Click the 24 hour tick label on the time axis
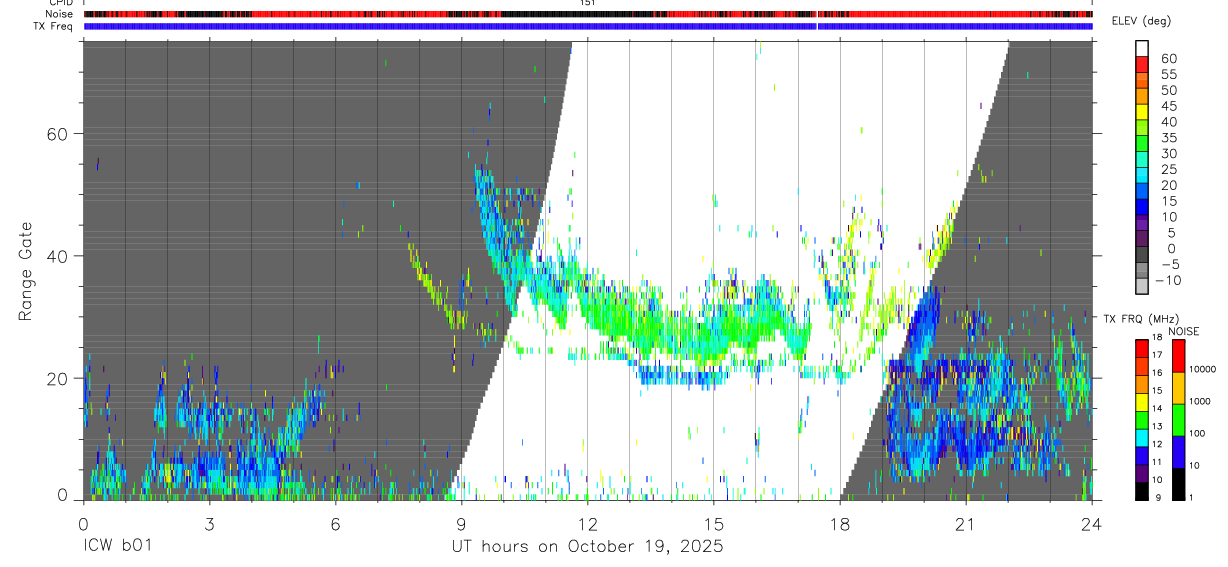This screenshot has width=1228, height=567. 1091,524
